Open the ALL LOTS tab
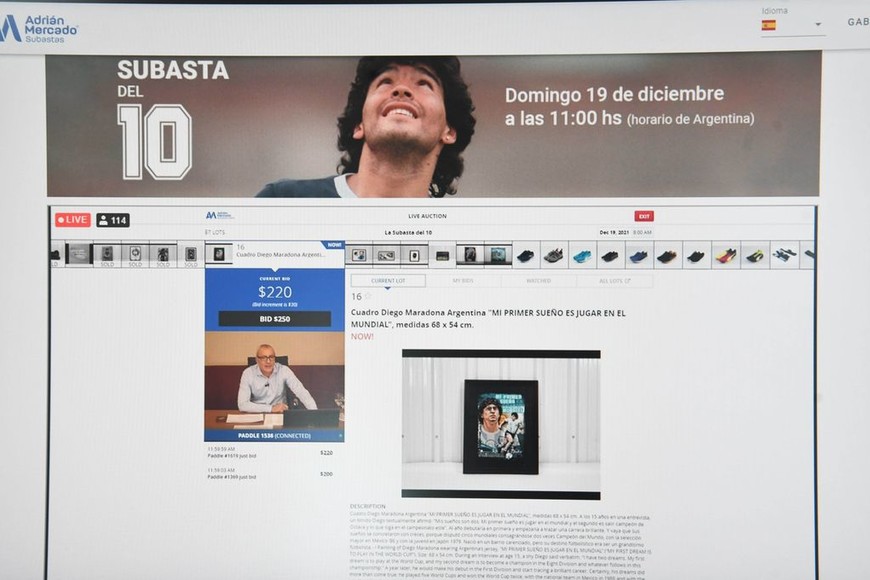Screen dimensions: 870x580 (614, 281)
